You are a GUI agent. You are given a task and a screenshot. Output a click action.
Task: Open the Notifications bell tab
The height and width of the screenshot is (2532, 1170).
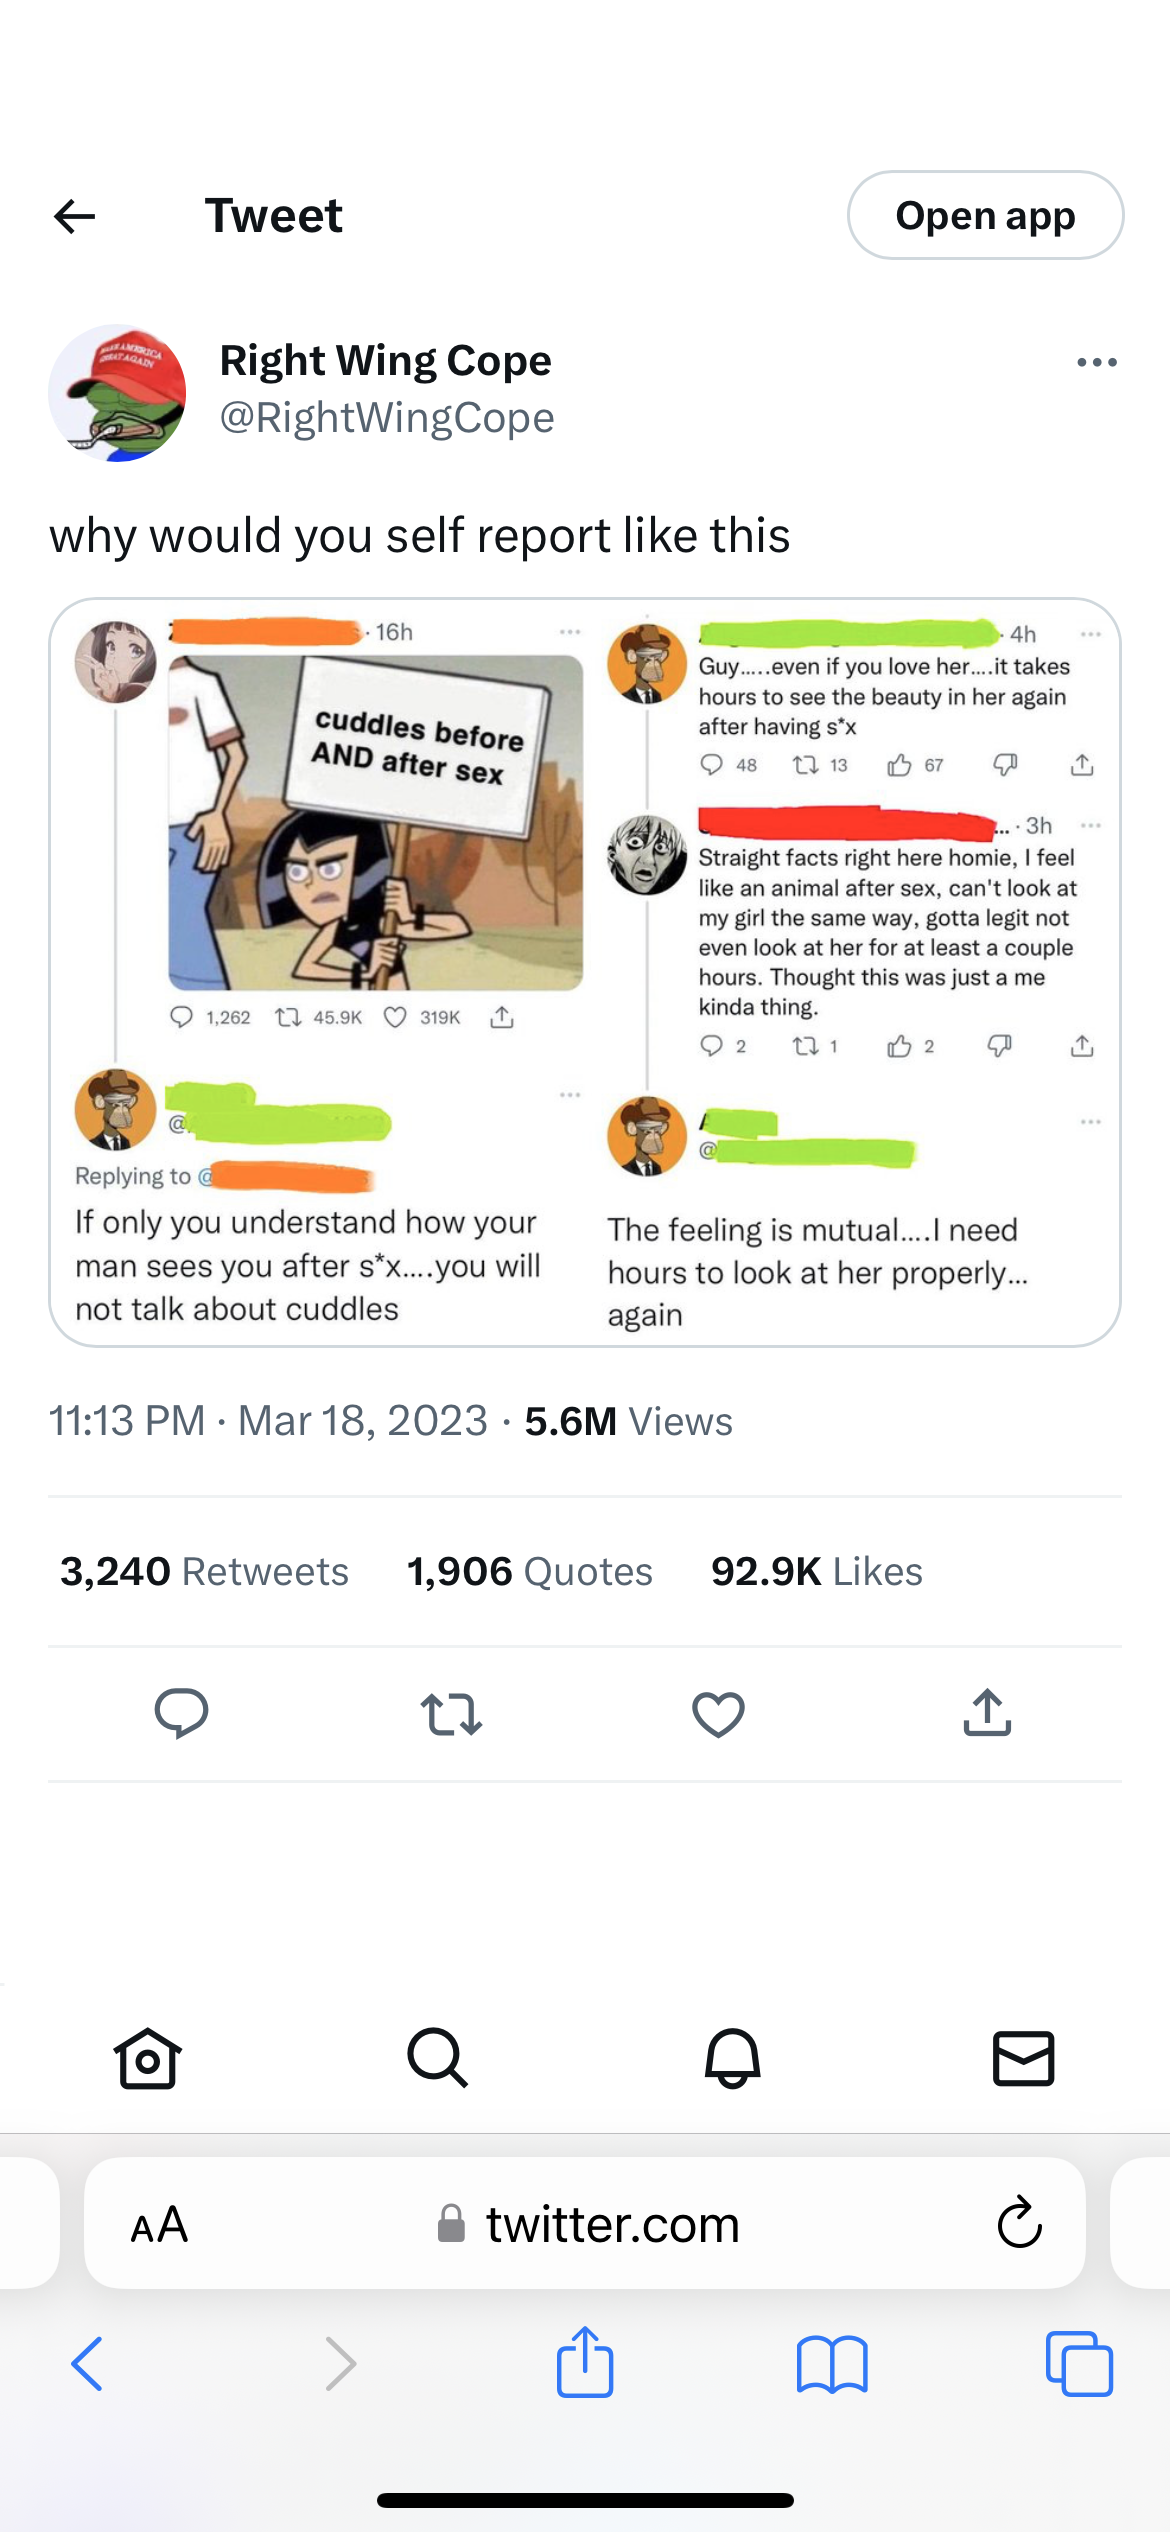[732, 2058]
